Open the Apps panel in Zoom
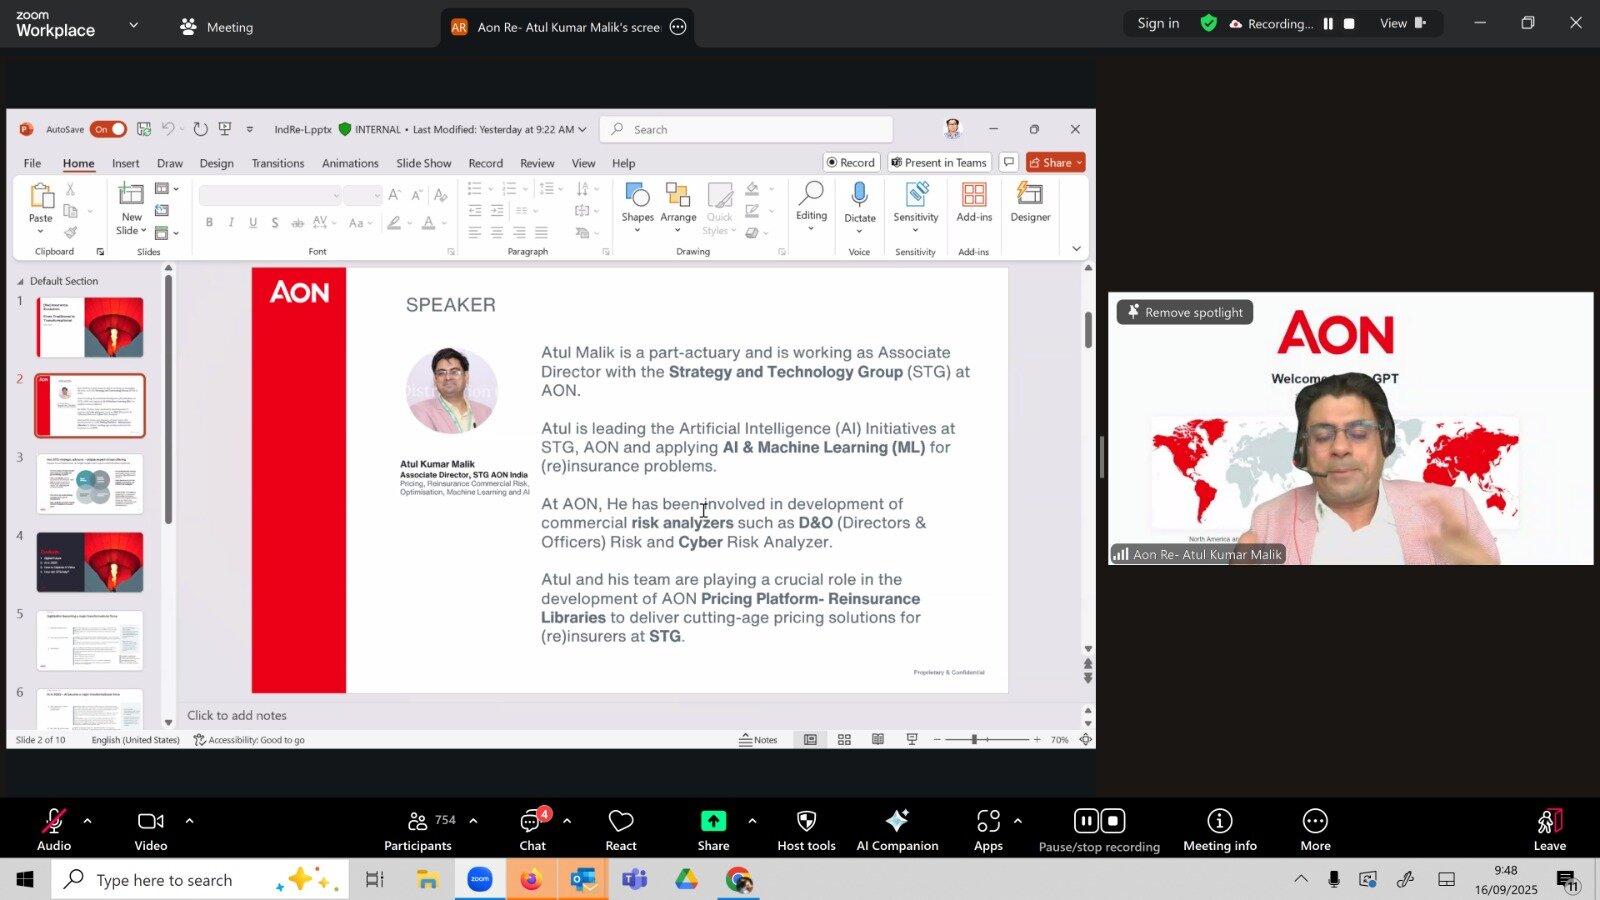The width and height of the screenshot is (1600, 900). 988,830
